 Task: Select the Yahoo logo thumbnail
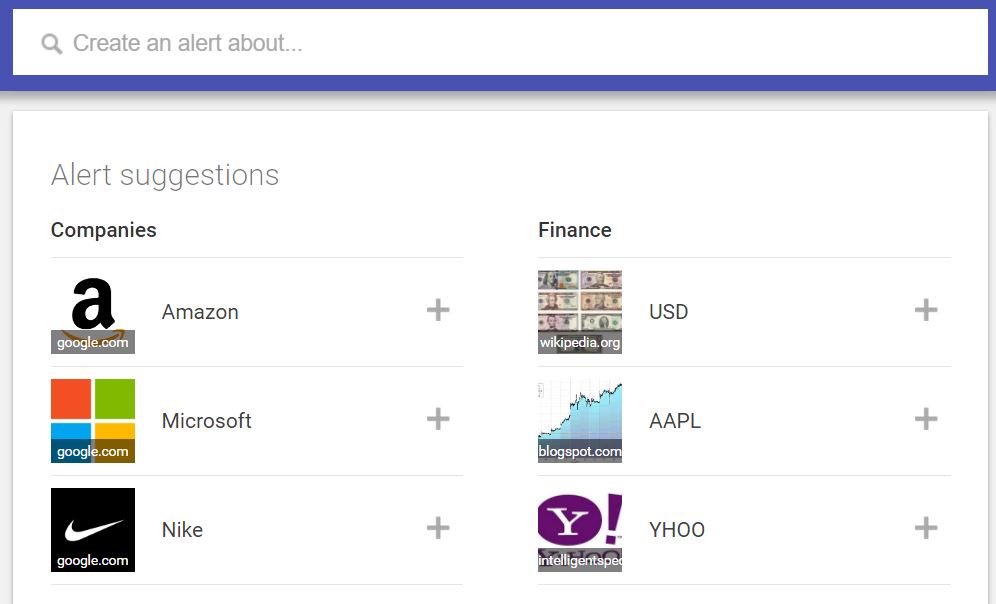click(580, 530)
